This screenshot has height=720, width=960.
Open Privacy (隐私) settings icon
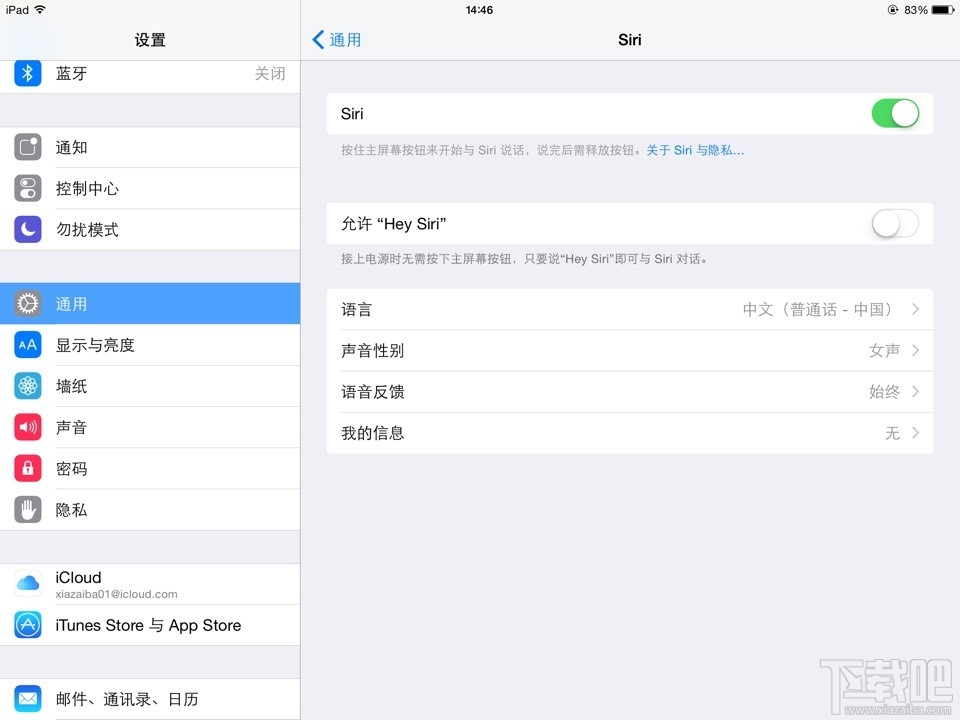click(26, 509)
